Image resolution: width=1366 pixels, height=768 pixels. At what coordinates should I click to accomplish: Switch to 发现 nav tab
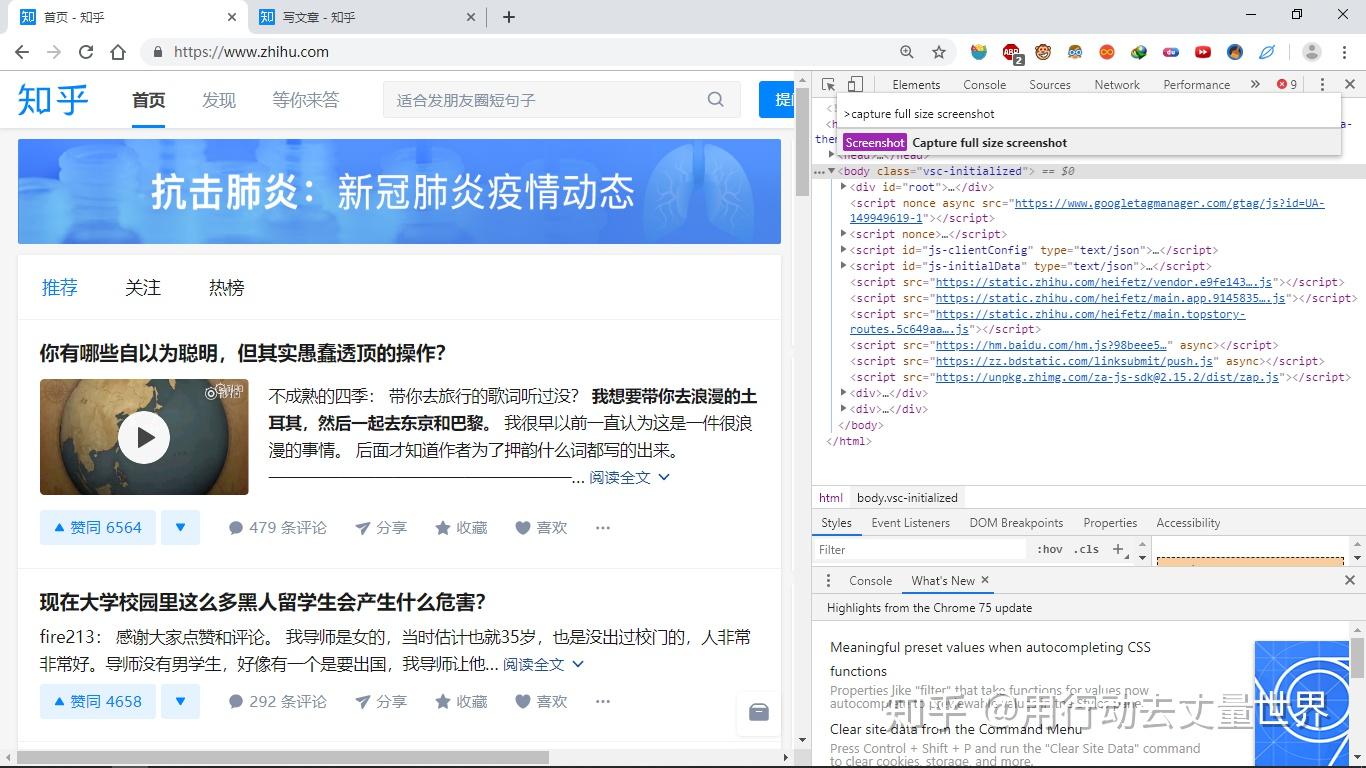[x=219, y=100]
